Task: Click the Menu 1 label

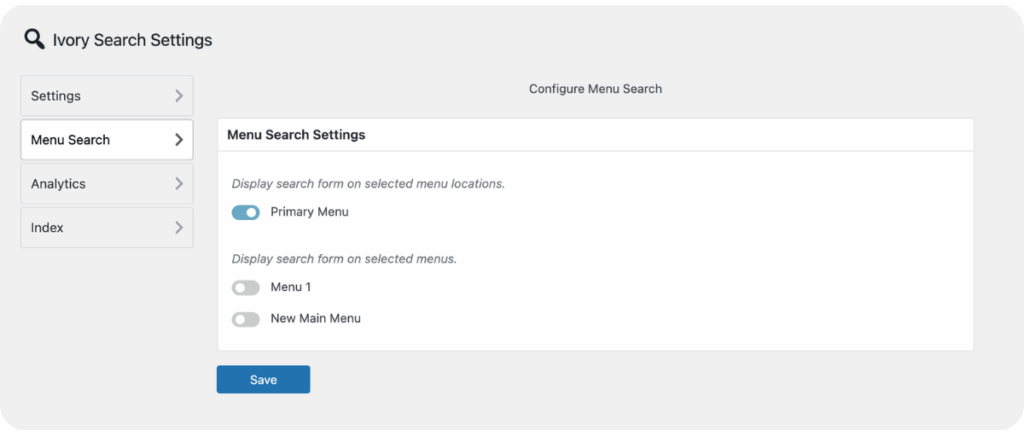Action: (291, 287)
